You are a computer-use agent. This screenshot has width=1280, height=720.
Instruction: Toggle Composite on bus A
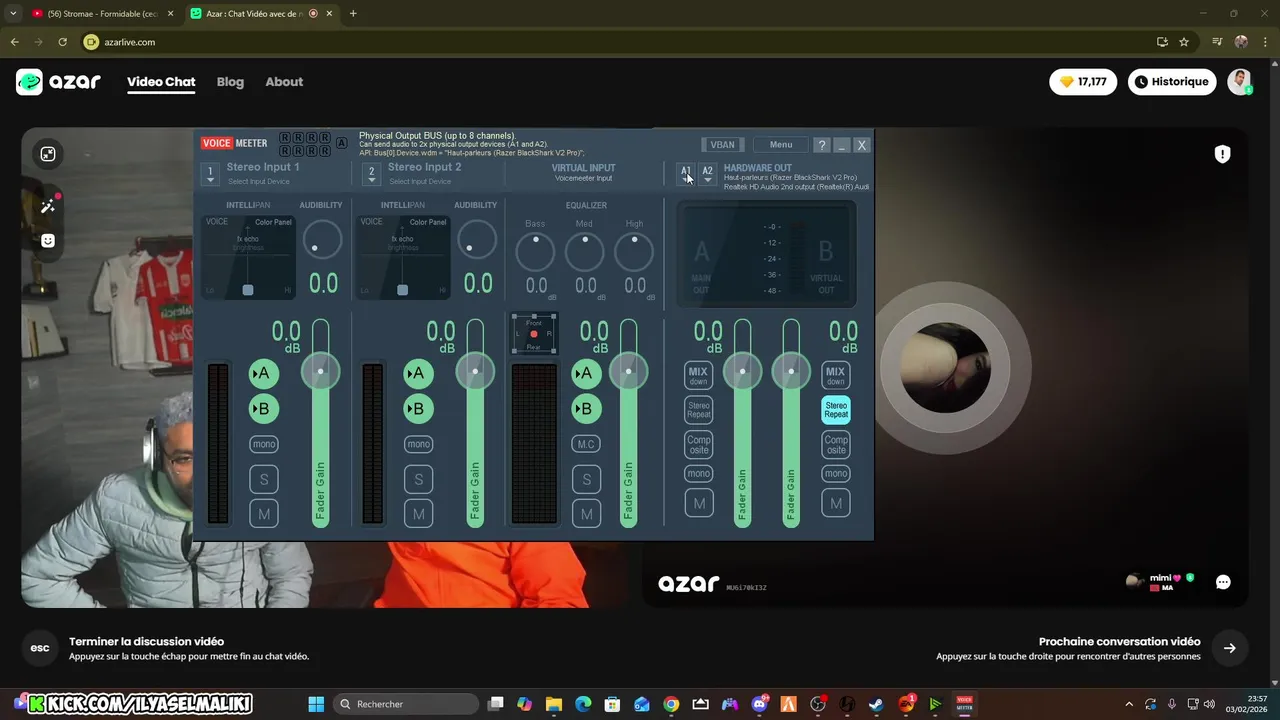coord(698,444)
